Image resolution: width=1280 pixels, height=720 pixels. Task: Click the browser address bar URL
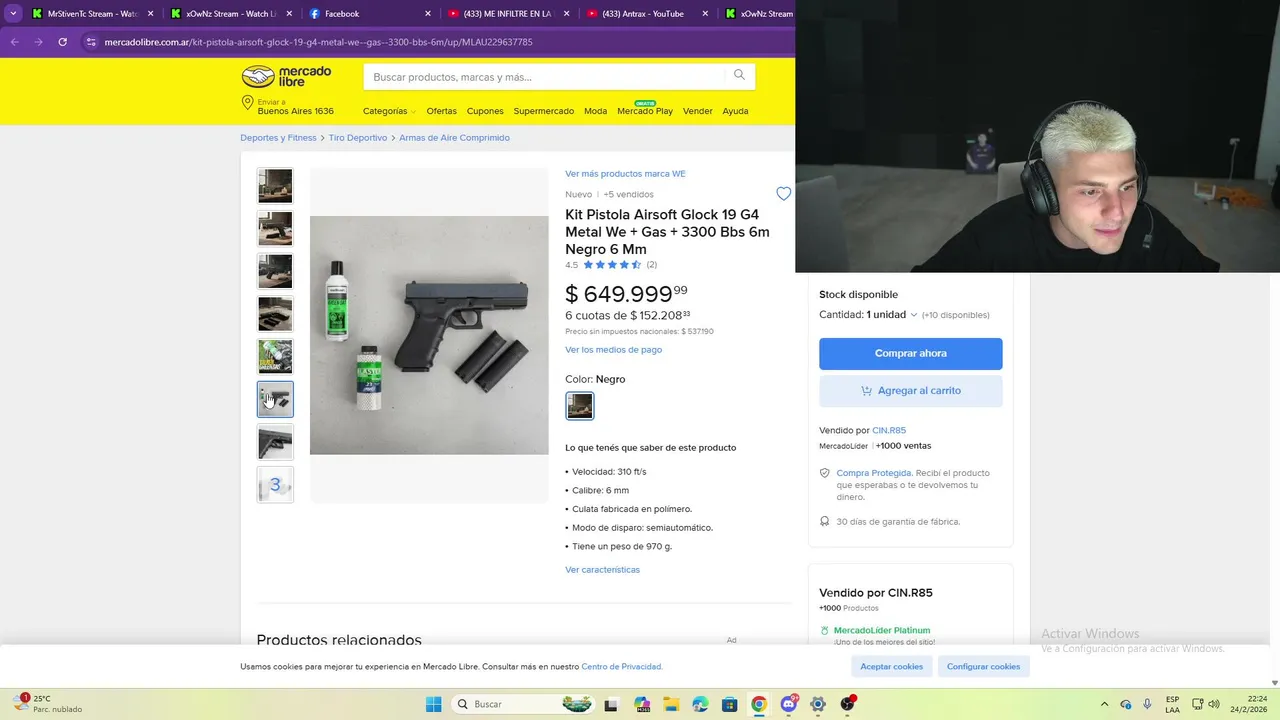pos(318,42)
